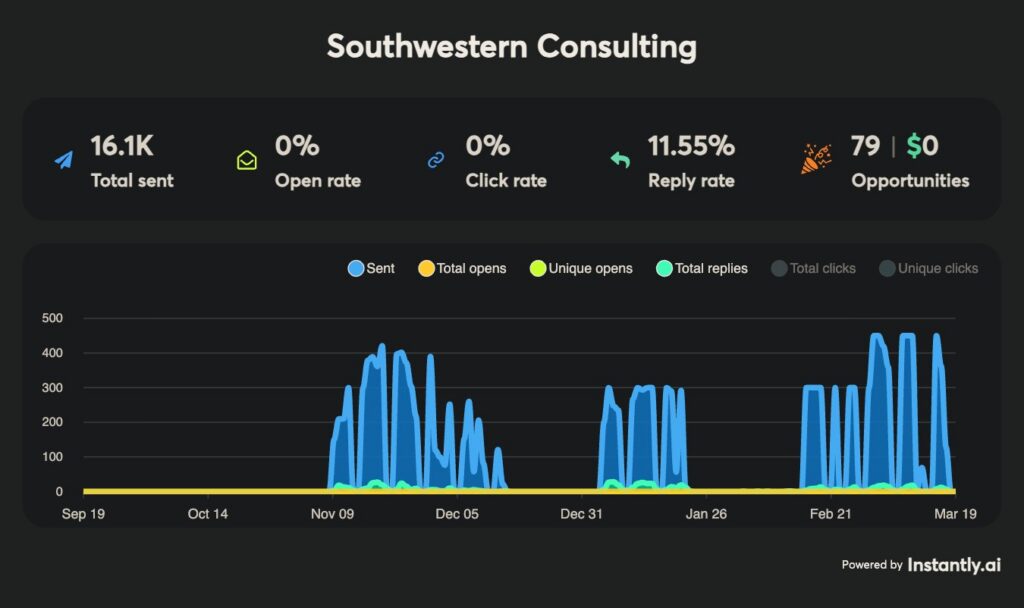This screenshot has width=1024, height=608.
Task: Toggle the Sent series in legend
Action: 371,268
